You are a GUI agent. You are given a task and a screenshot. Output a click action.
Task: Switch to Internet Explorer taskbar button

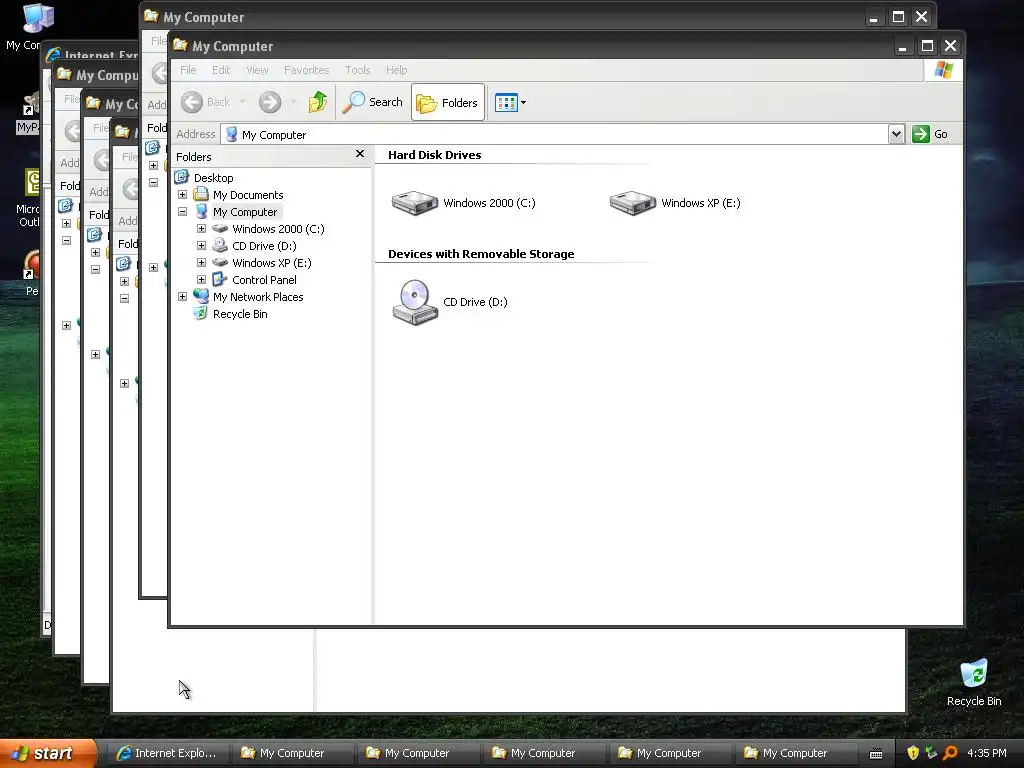(x=167, y=753)
